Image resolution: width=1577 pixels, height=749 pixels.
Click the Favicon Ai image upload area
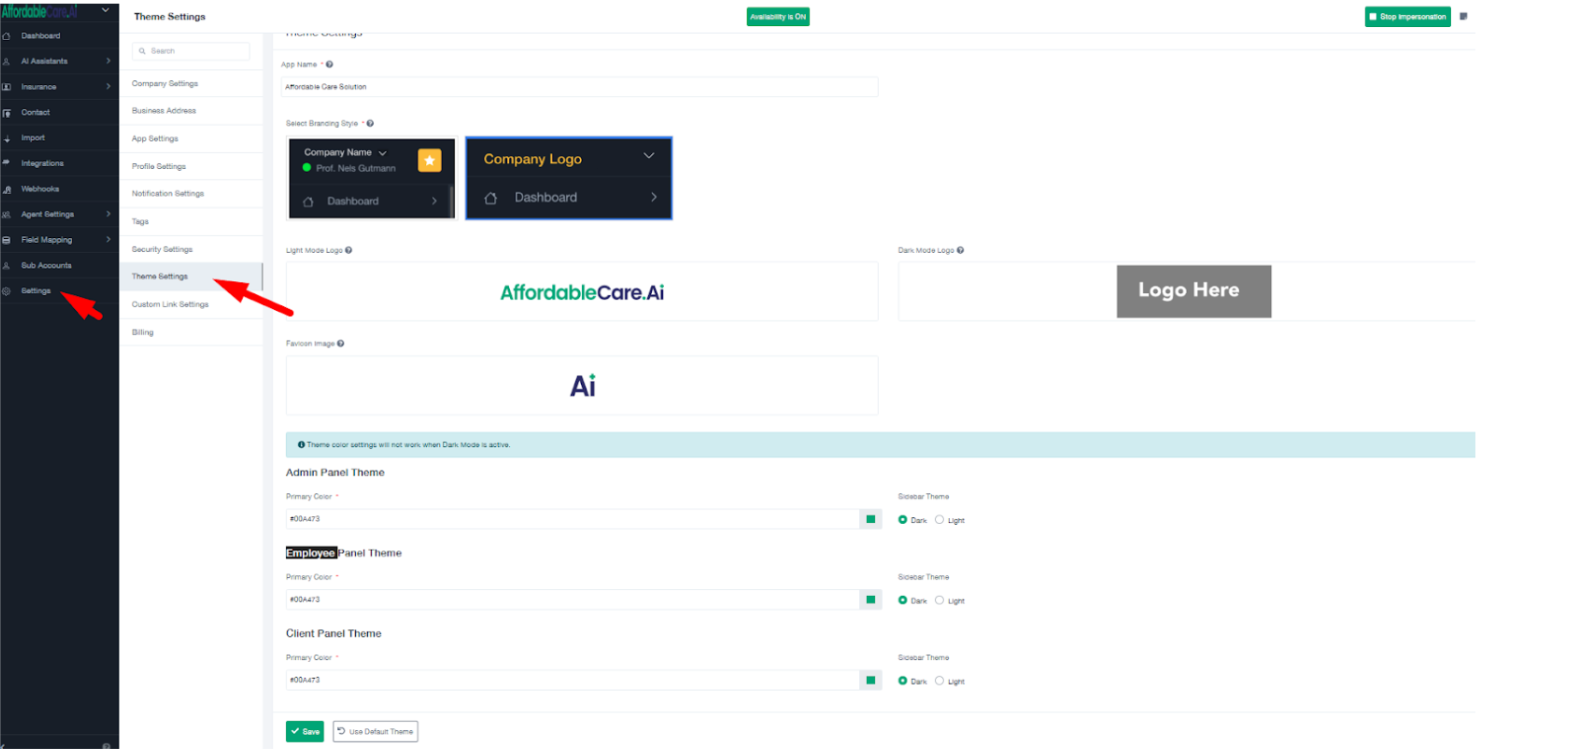click(582, 386)
